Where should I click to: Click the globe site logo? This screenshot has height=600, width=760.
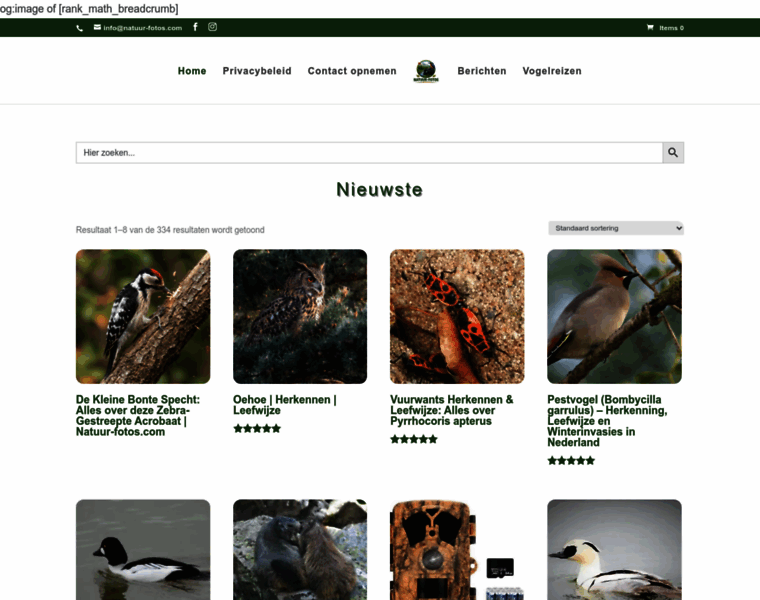(x=426, y=71)
